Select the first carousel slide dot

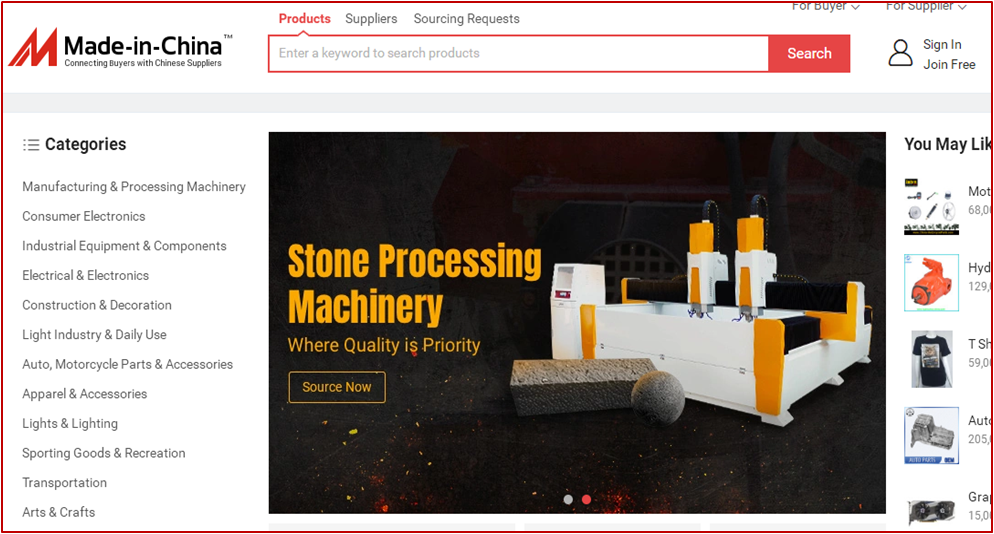click(568, 499)
